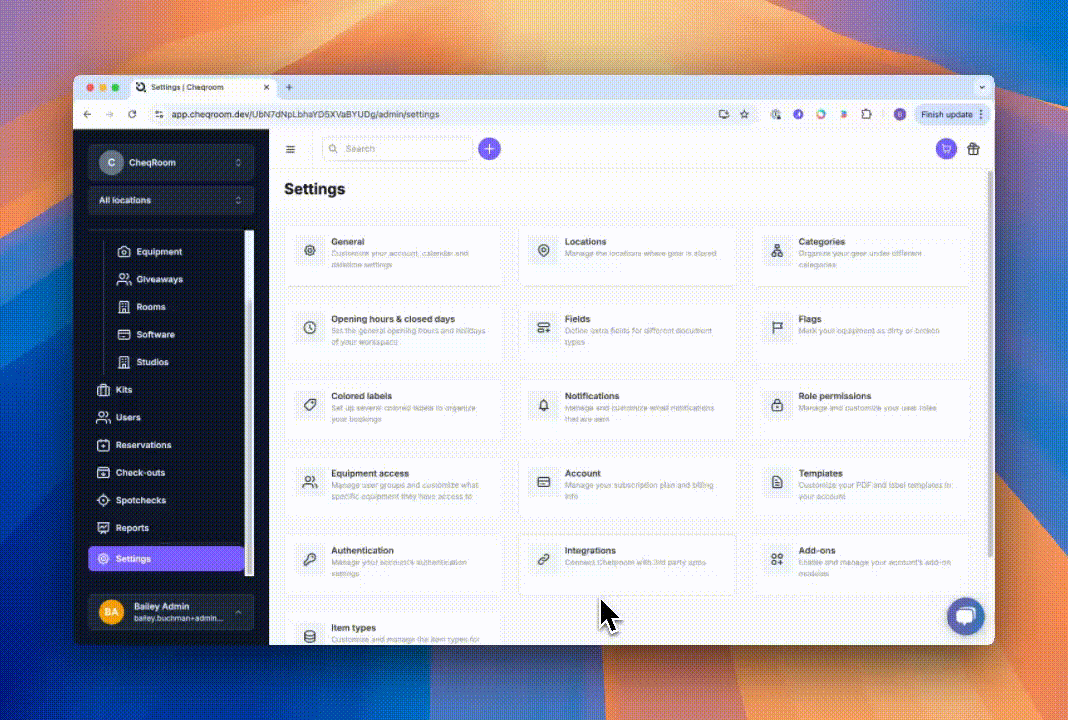View site information icon in address bar
Screen dimensions: 1068x720
click(159, 114)
